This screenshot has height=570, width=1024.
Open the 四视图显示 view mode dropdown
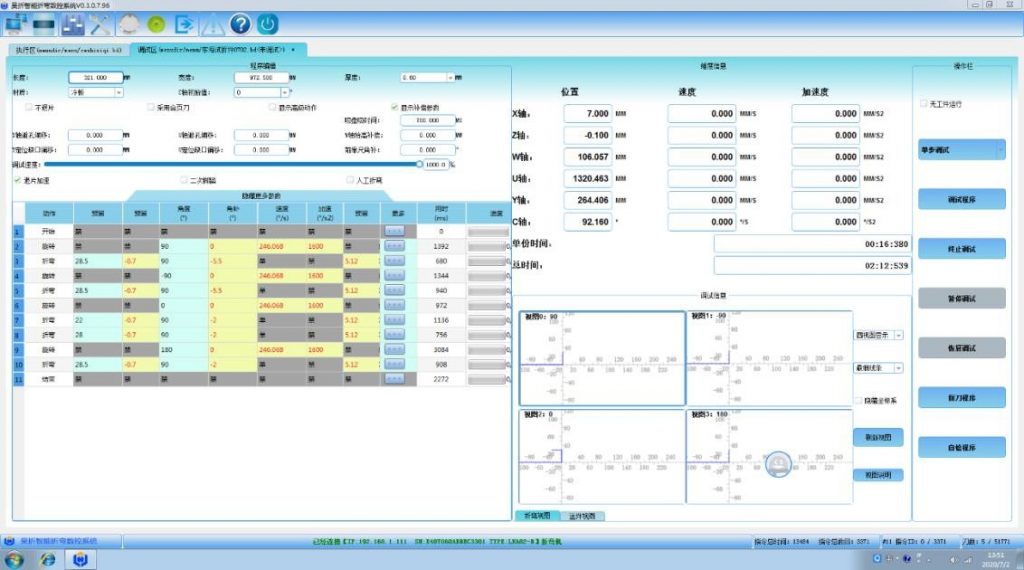(899, 335)
